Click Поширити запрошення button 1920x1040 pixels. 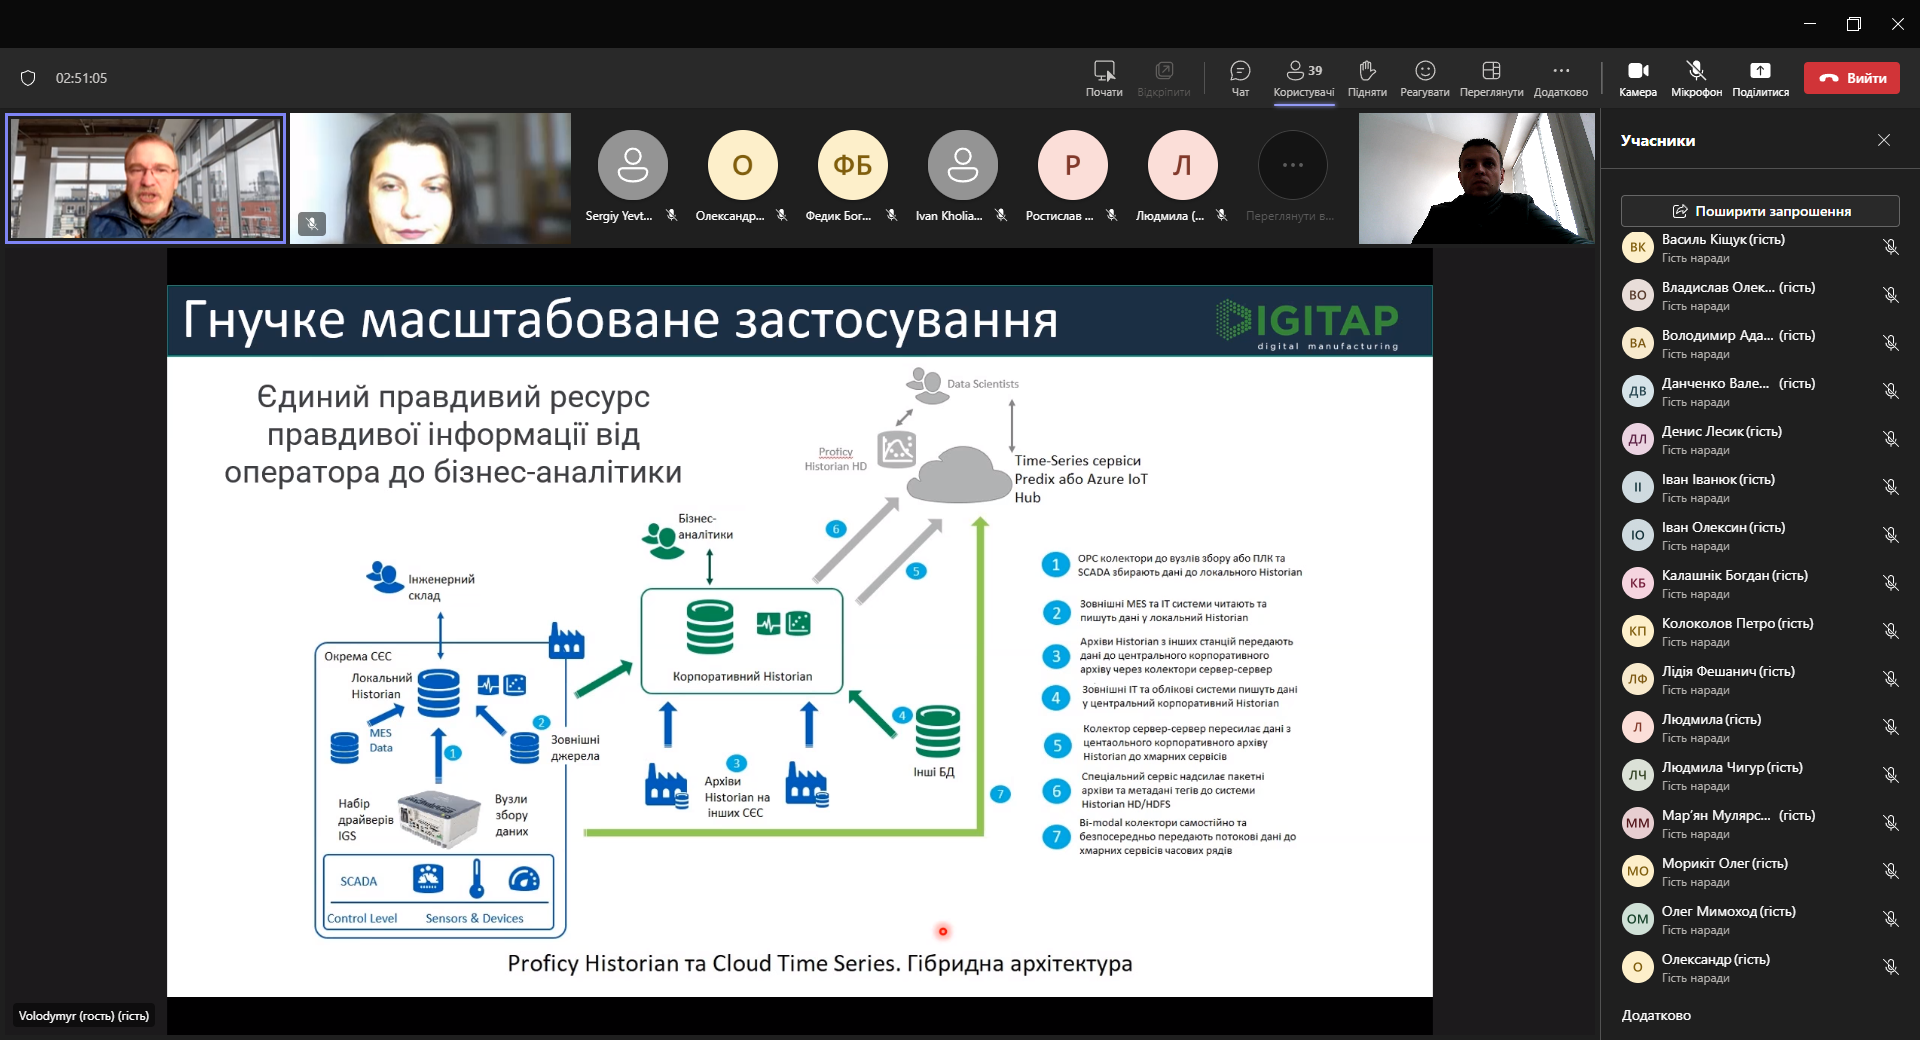click(1760, 211)
